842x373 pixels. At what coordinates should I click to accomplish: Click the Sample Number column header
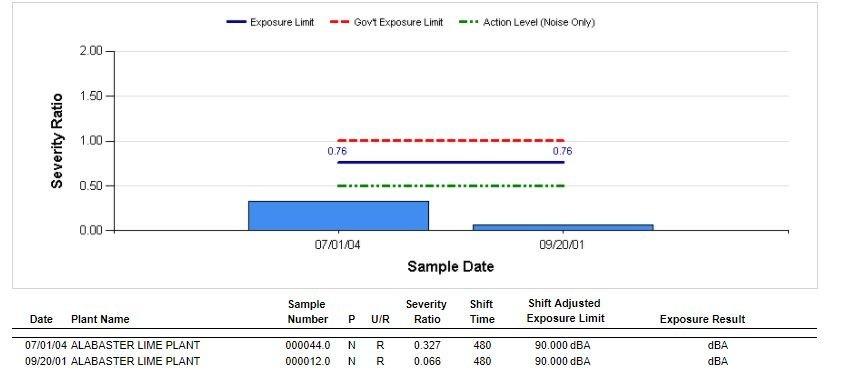coord(308,312)
